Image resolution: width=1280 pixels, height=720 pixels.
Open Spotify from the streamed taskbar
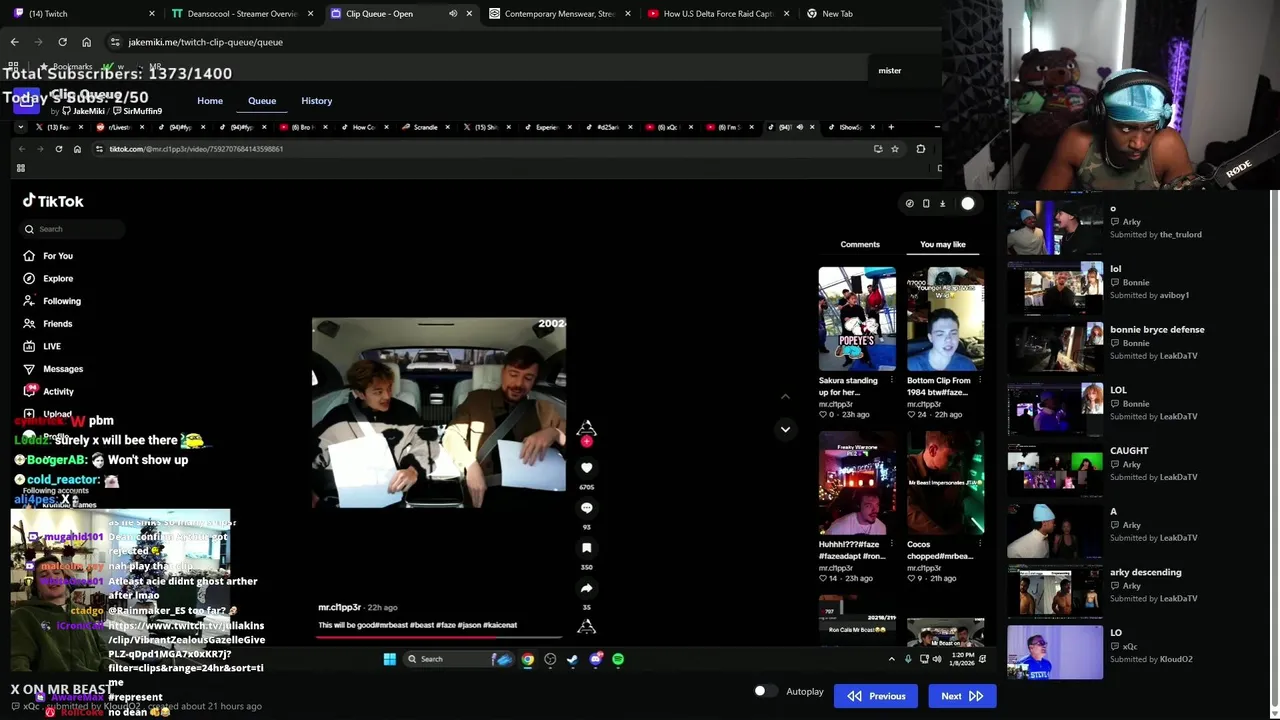tap(618, 659)
